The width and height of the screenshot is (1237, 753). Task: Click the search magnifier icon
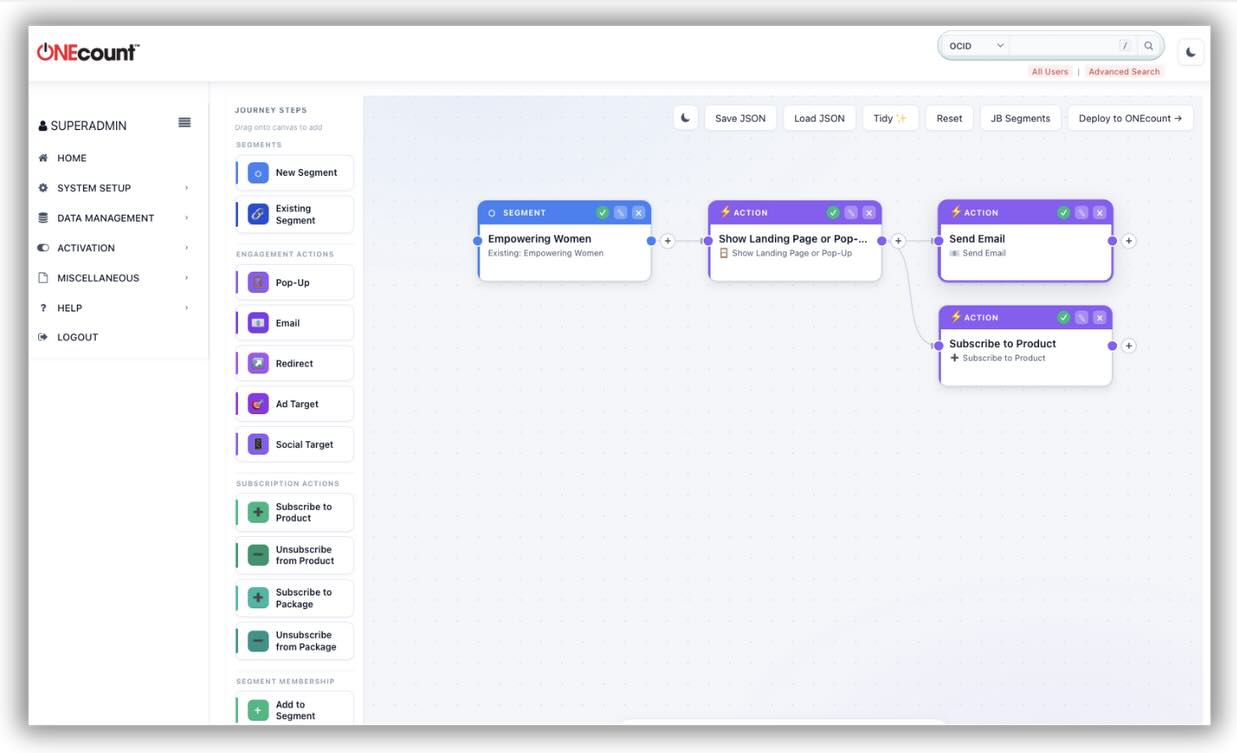(1149, 46)
